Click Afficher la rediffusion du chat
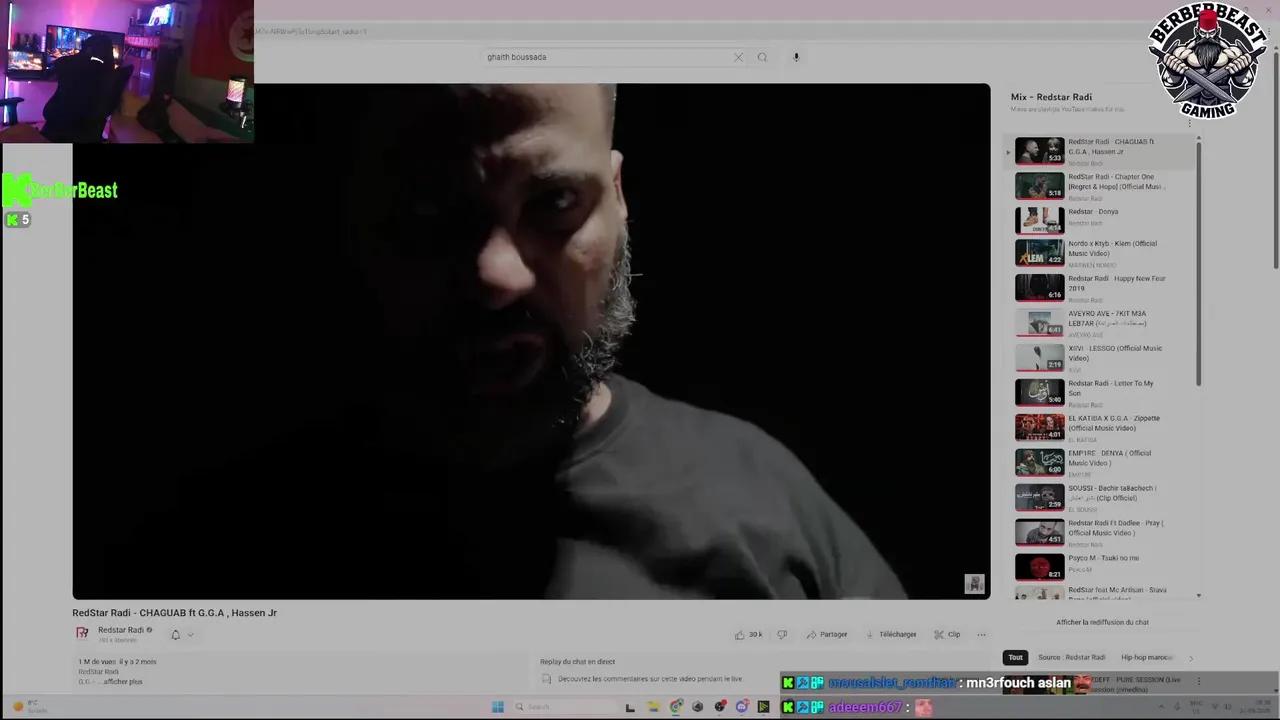The height and width of the screenshot is (720, 1280). tap(1102, 622)
